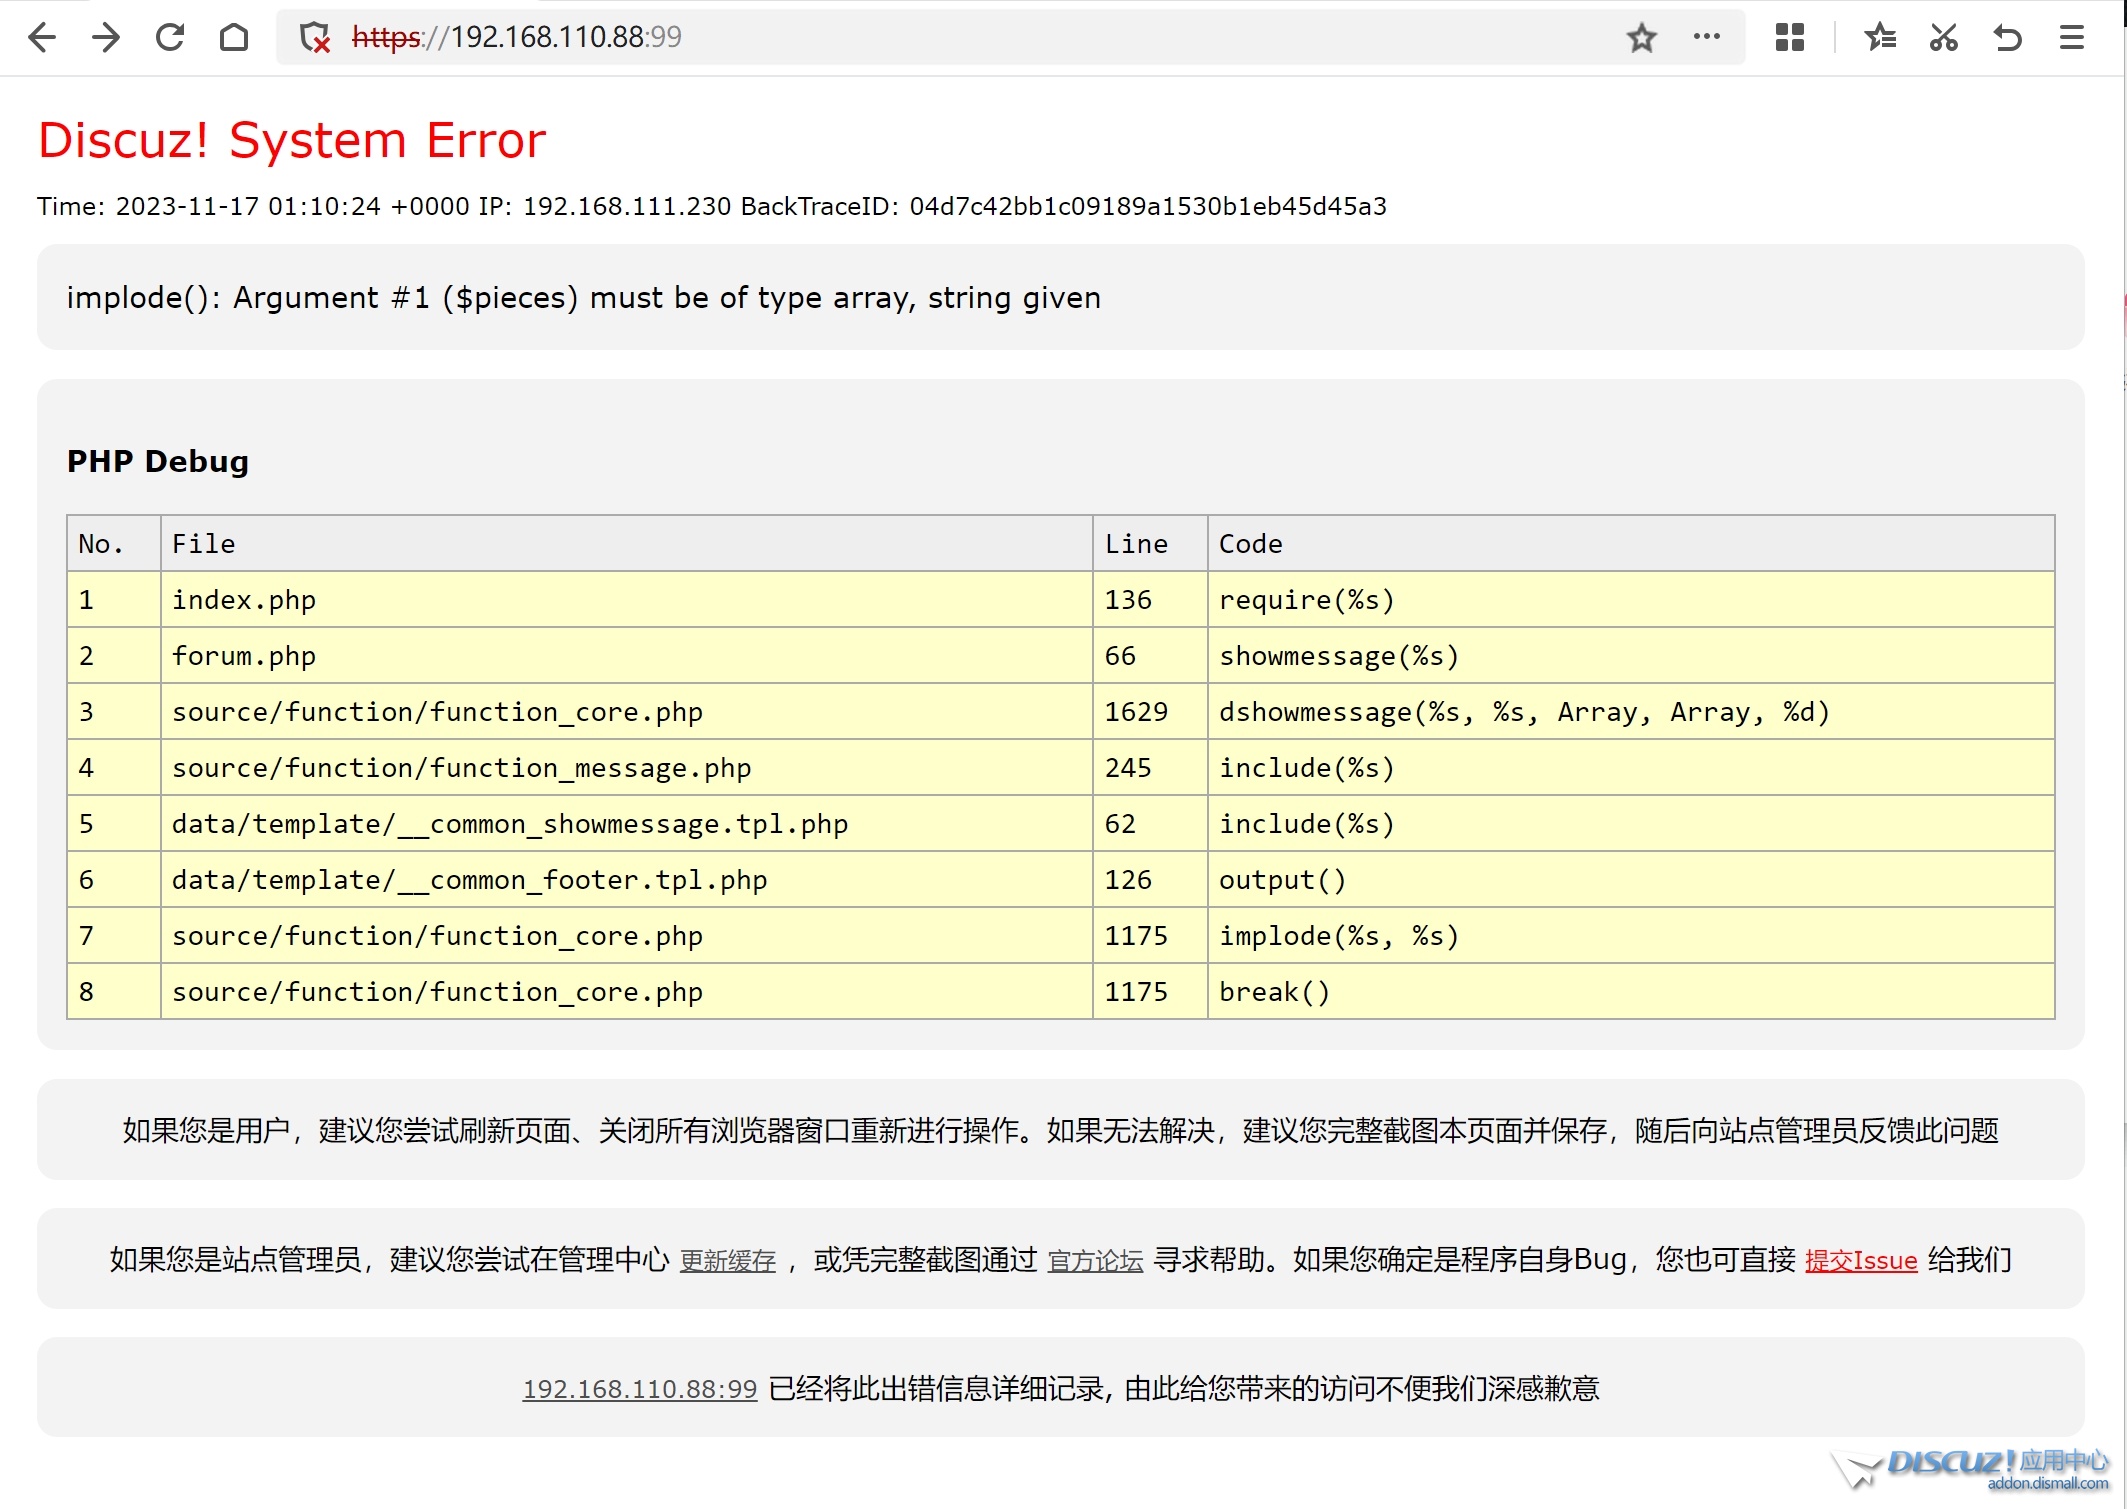Click the insecure connection shield icon

point(315,38)
